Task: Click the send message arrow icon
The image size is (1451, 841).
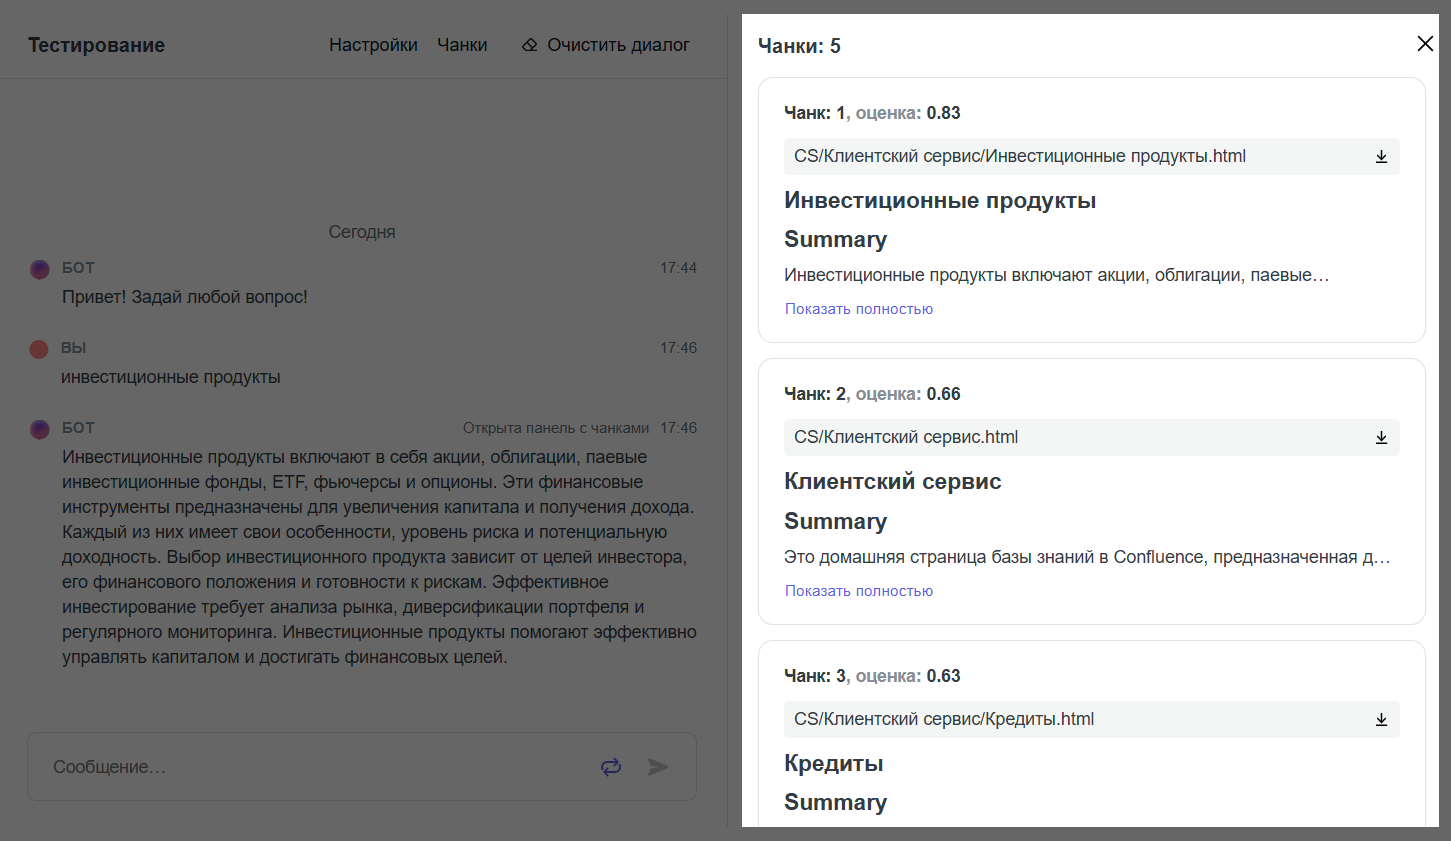Action: point(658,767)
